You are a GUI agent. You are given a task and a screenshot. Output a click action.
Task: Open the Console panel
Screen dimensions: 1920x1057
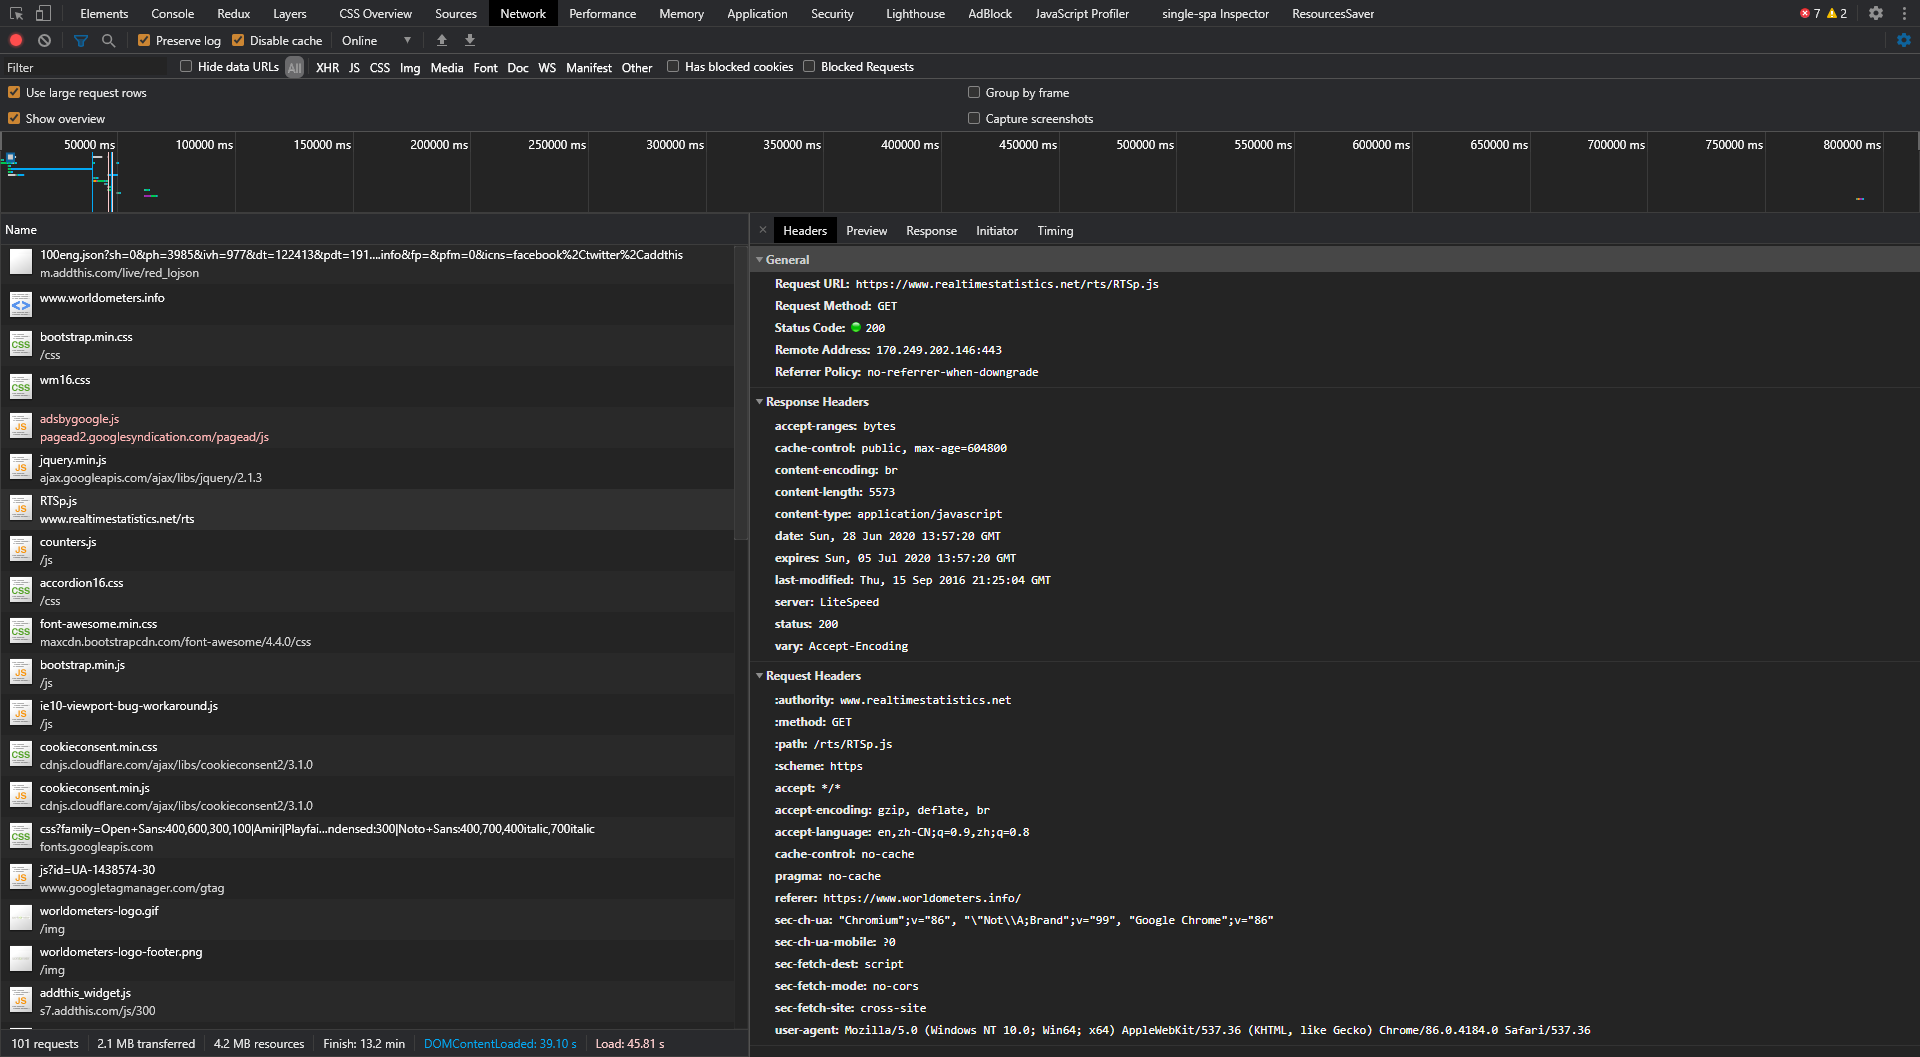pyautogui.click(x=173, y=14)
